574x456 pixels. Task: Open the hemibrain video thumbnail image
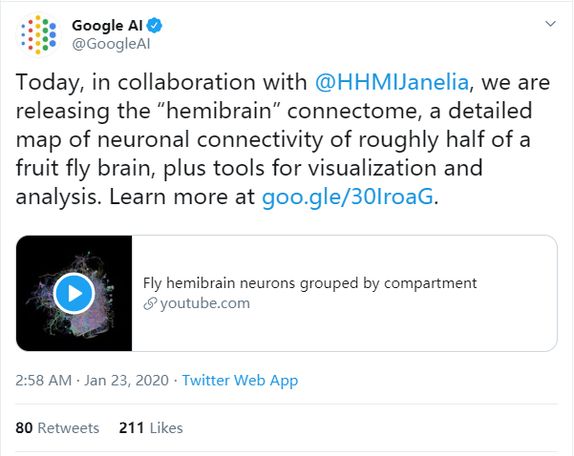point(74,293)
